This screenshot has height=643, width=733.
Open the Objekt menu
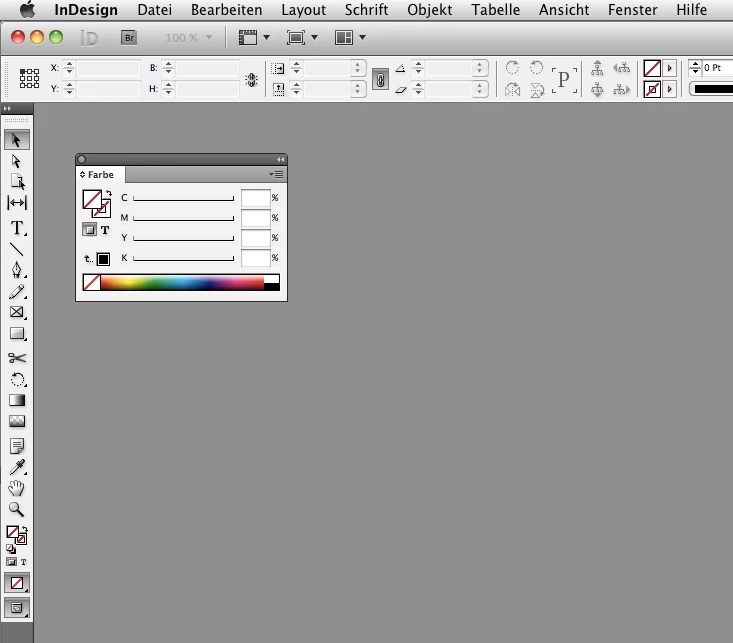point(430,10)
